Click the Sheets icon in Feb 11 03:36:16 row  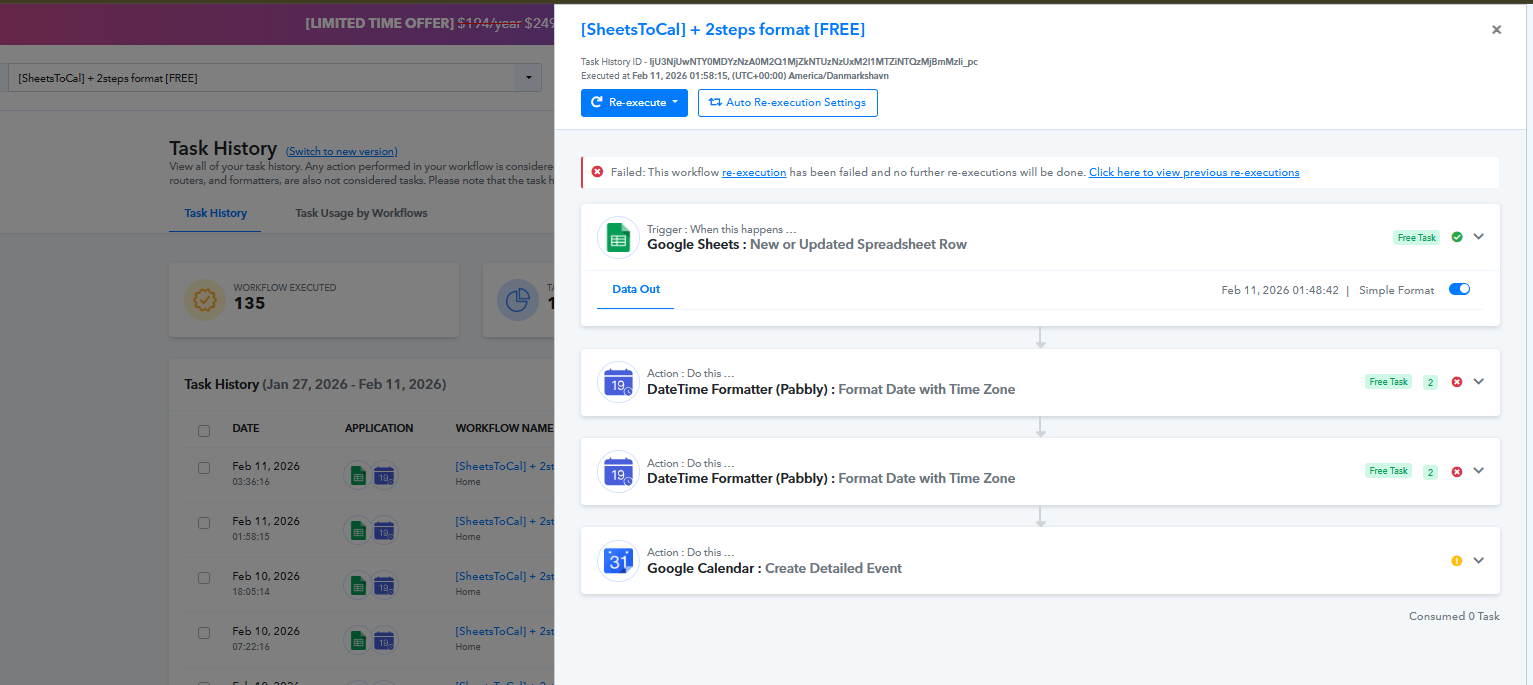(358, 474)
